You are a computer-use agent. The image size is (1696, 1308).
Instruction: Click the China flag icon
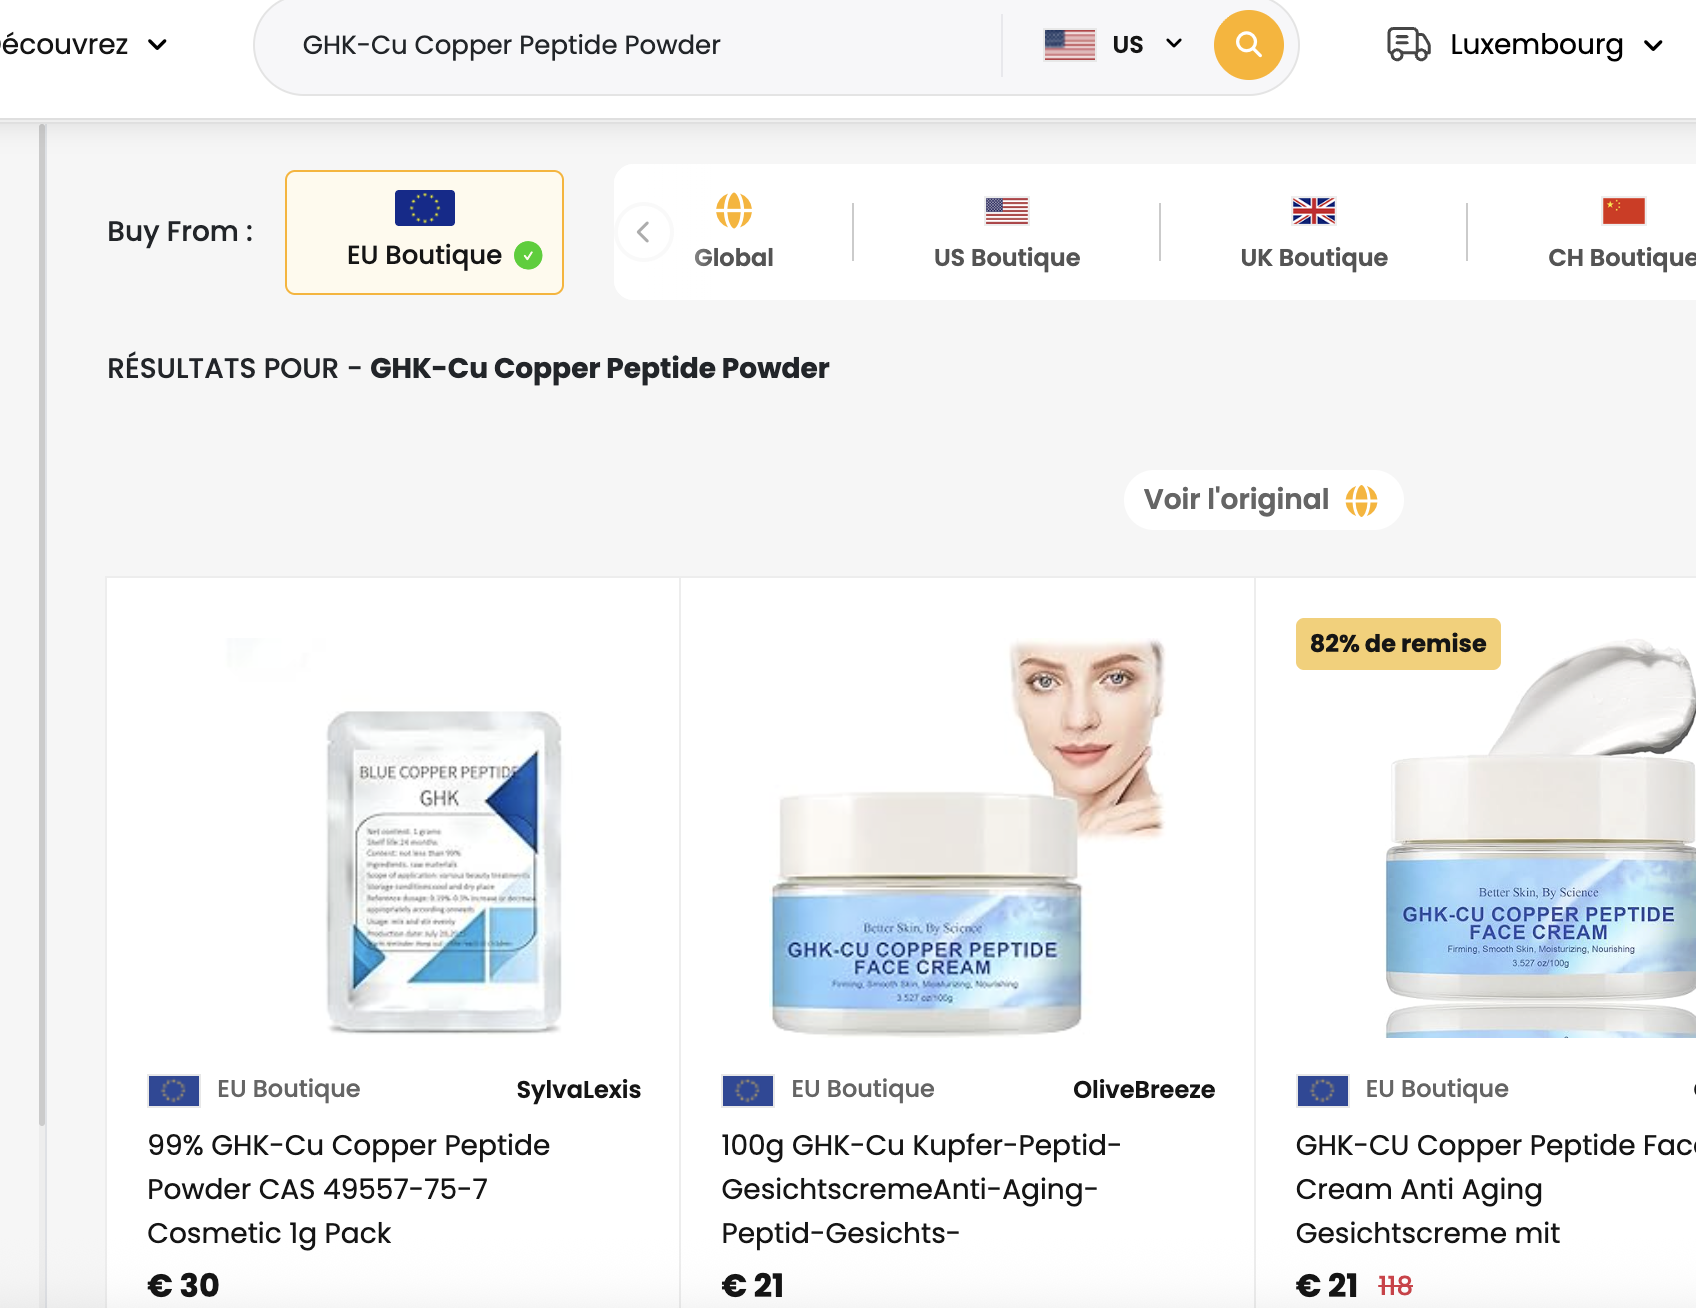1623,211
